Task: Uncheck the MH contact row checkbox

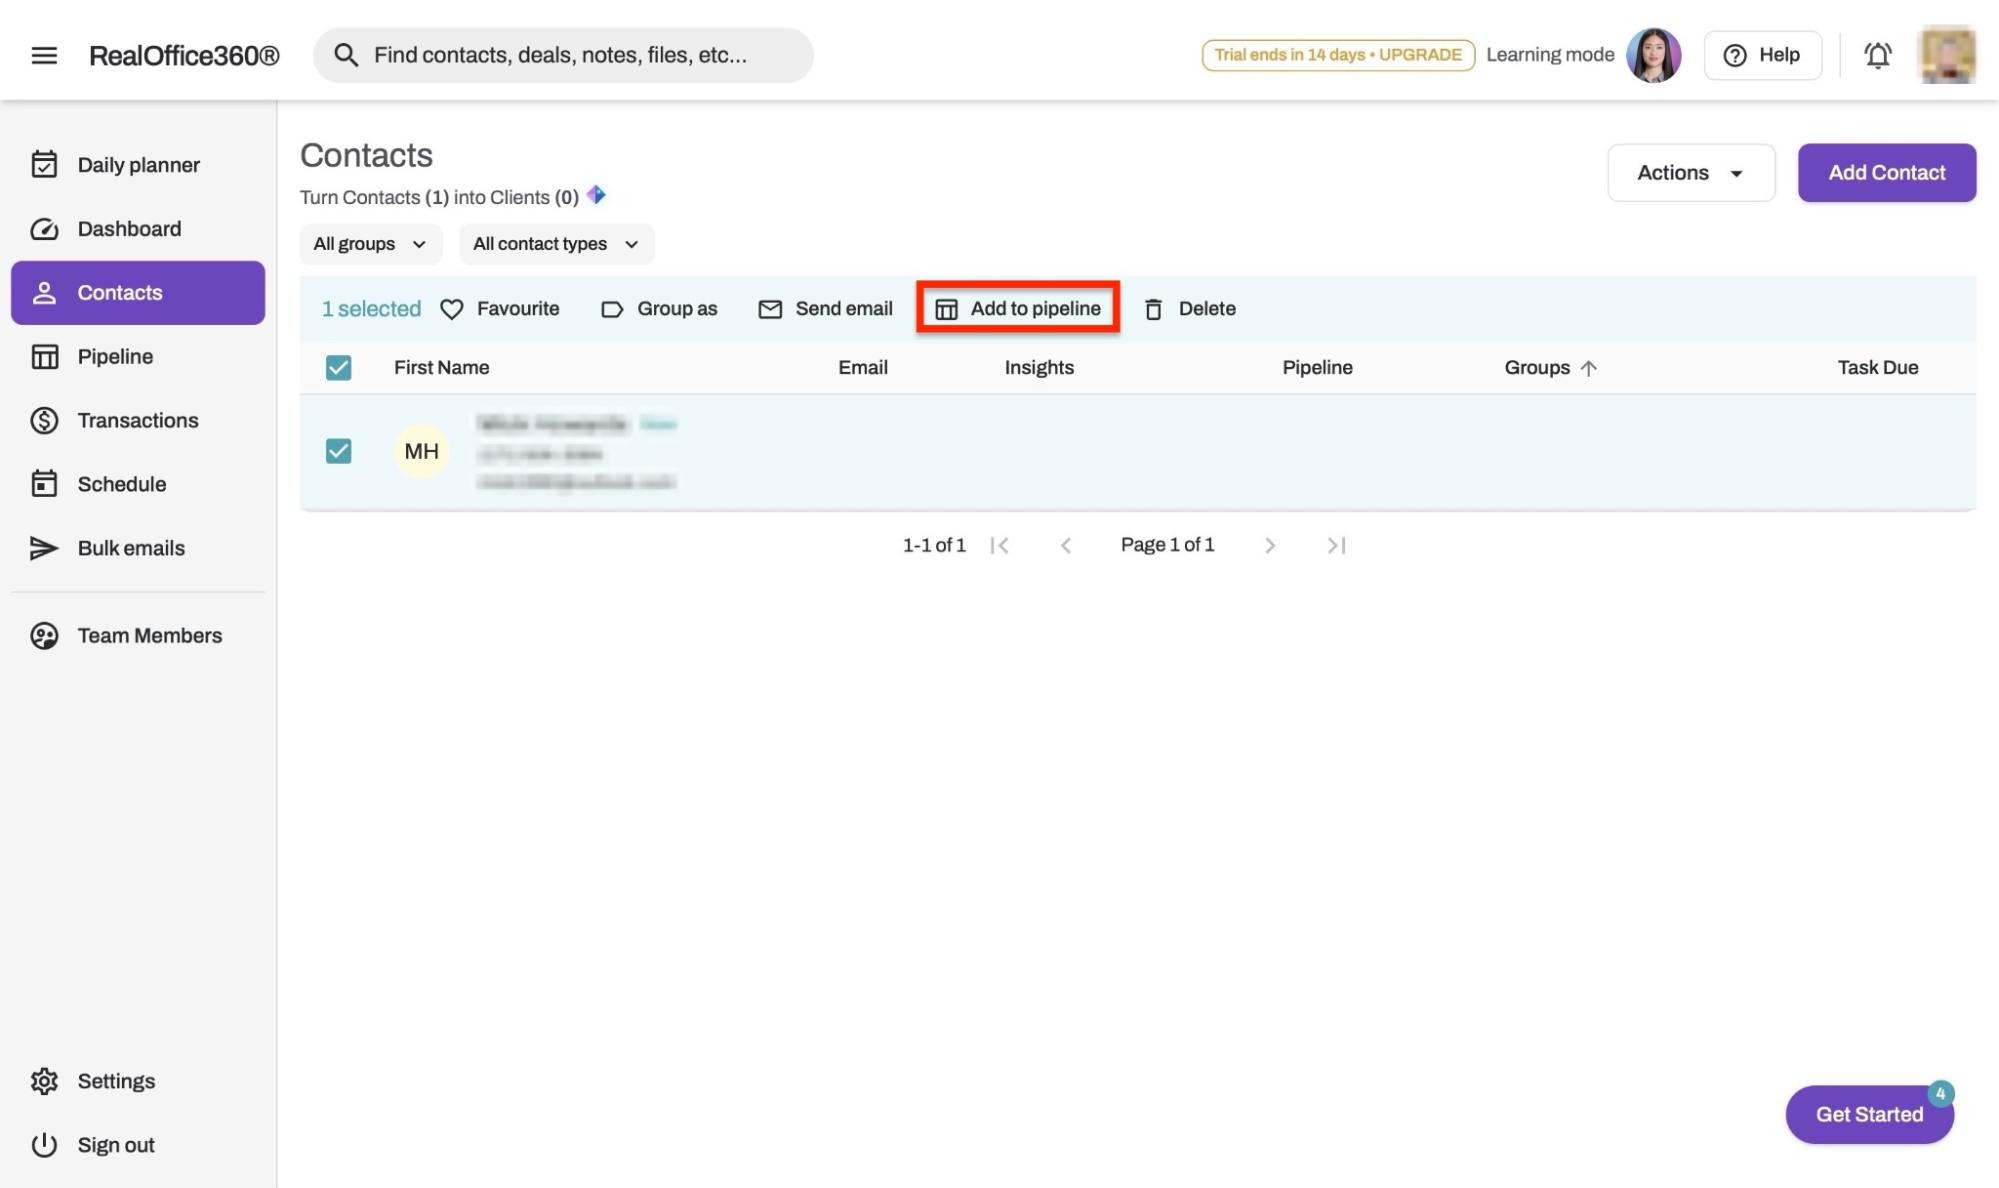Action: (339, 451)
